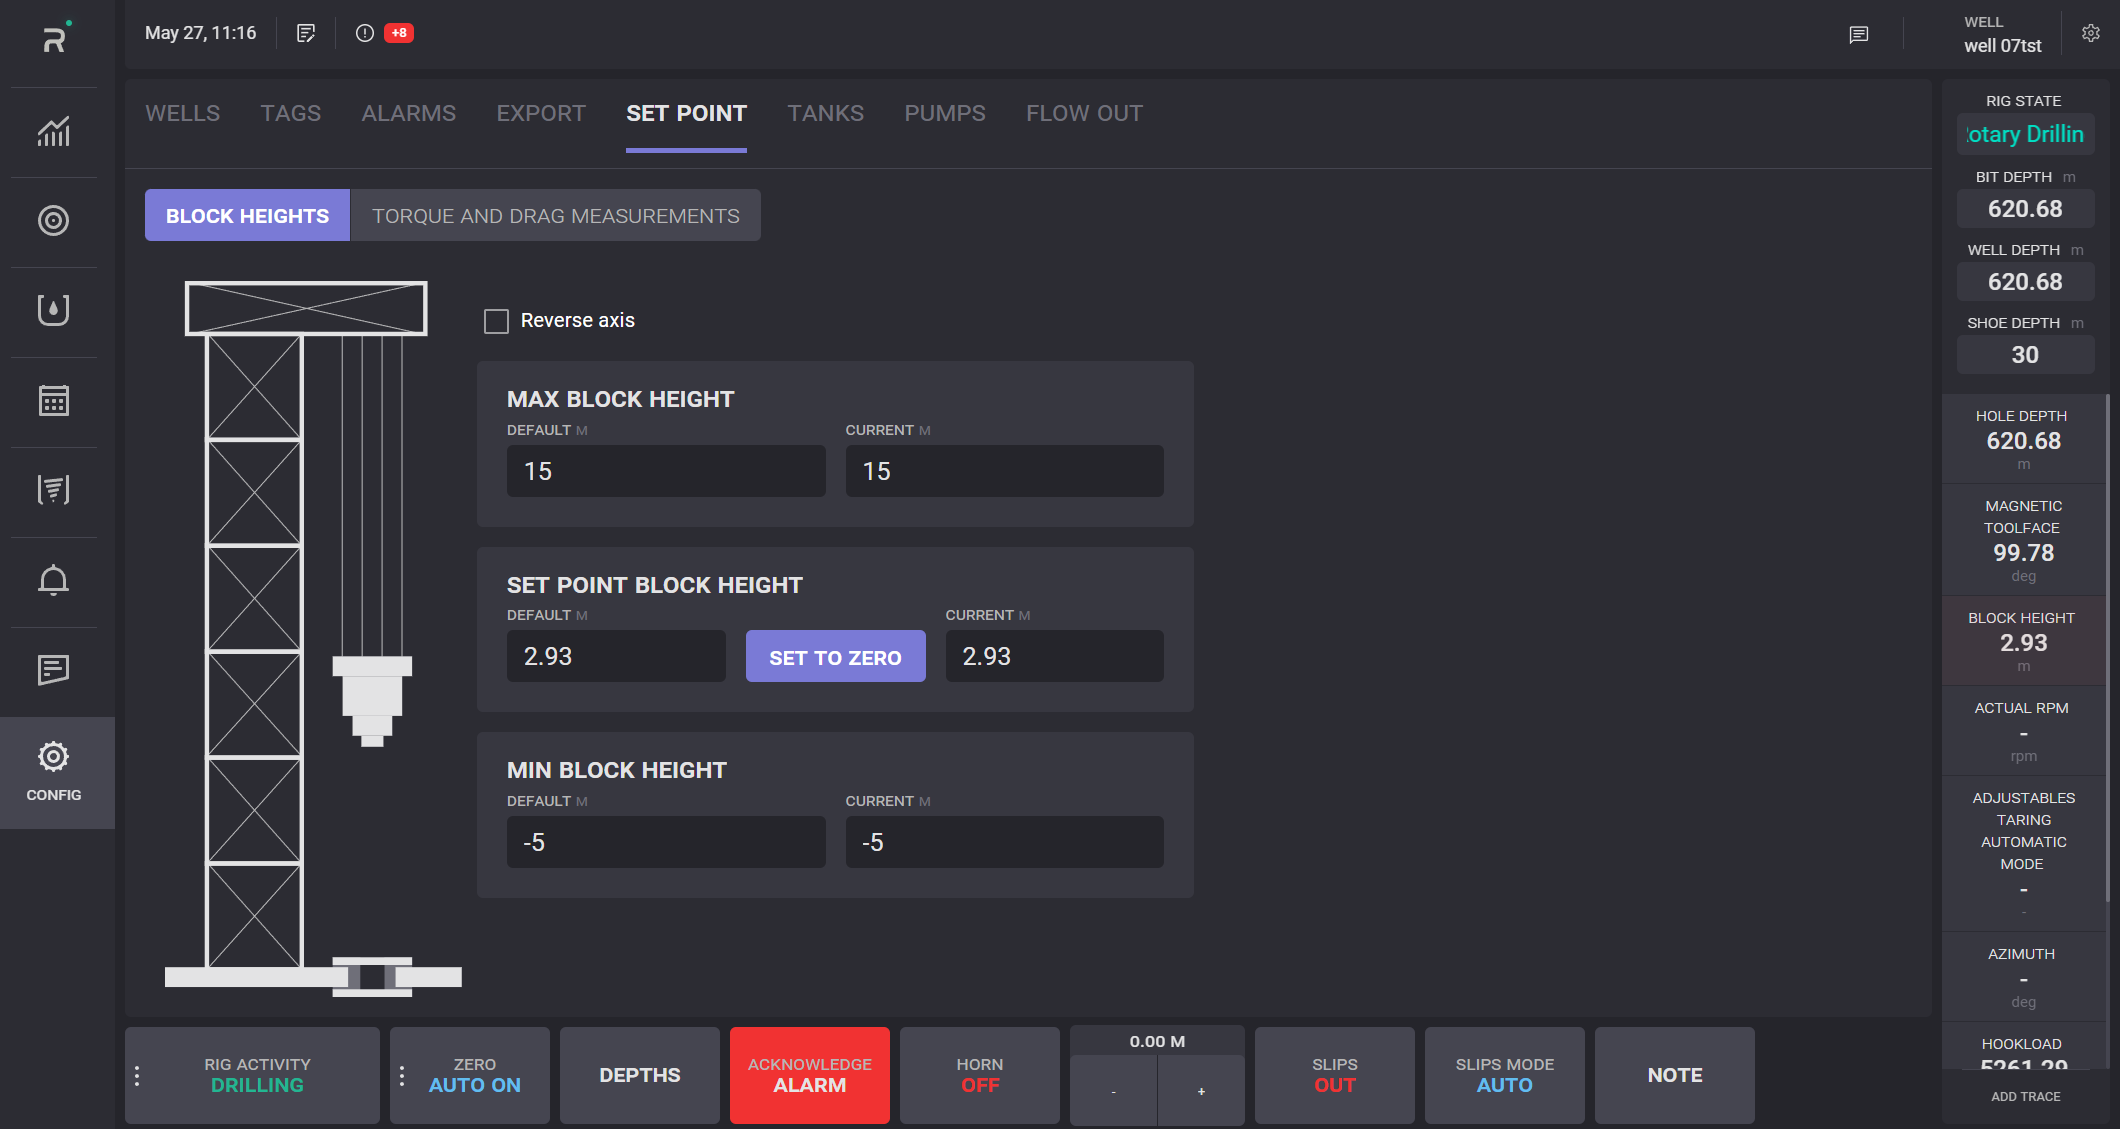This screenshot has height=1129, width=2120.
Task: Open the Rig State Rotary Drilling selector
Action: [x=2024, y=134]
